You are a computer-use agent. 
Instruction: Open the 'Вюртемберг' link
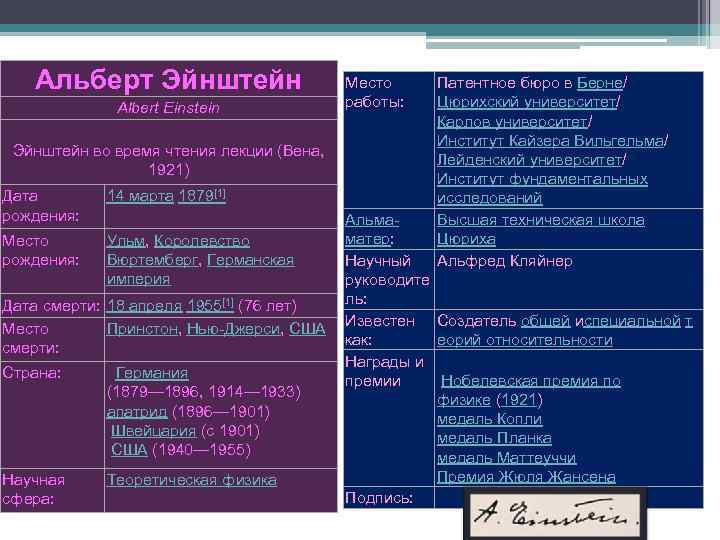pos(152,260)
